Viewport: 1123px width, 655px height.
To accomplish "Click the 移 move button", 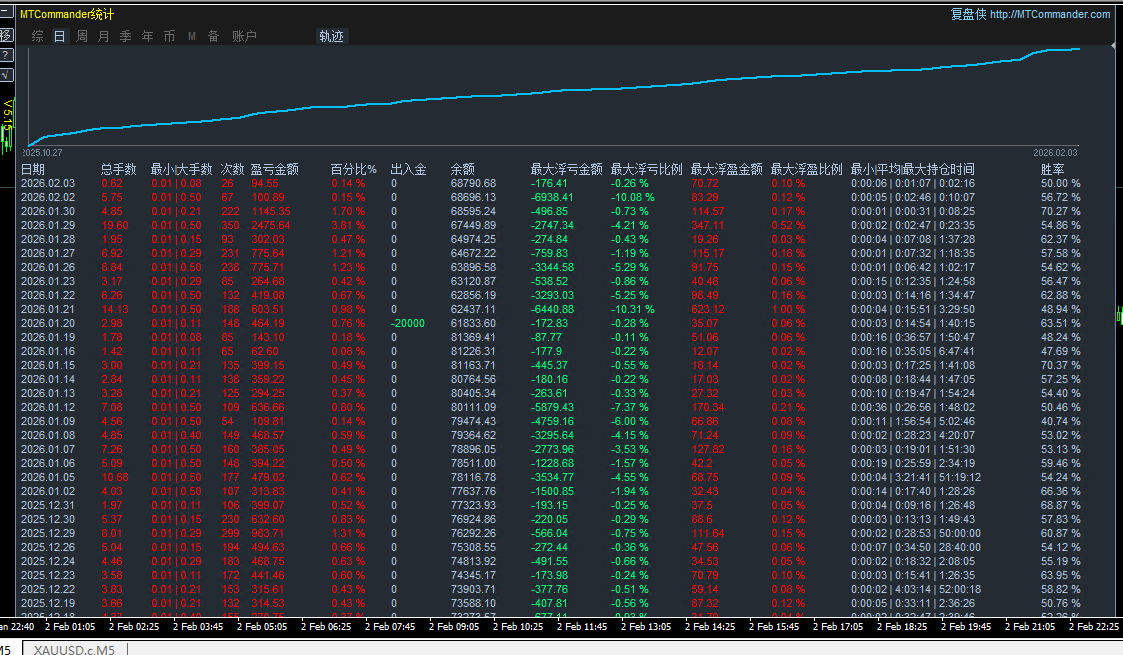I will [x=6, y=35].
